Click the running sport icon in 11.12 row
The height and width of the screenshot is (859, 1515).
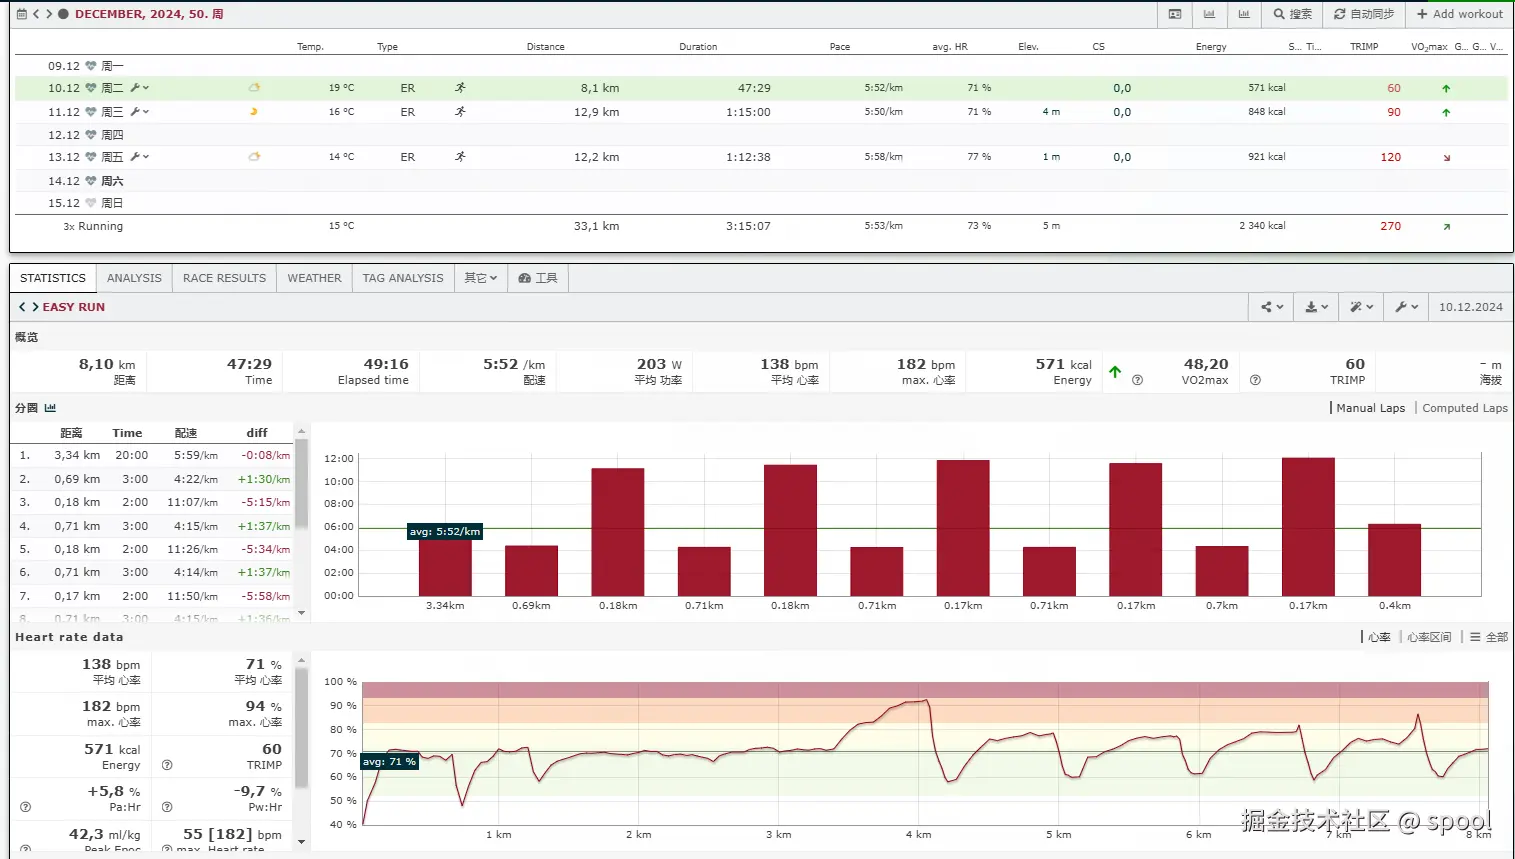point(460,112)
